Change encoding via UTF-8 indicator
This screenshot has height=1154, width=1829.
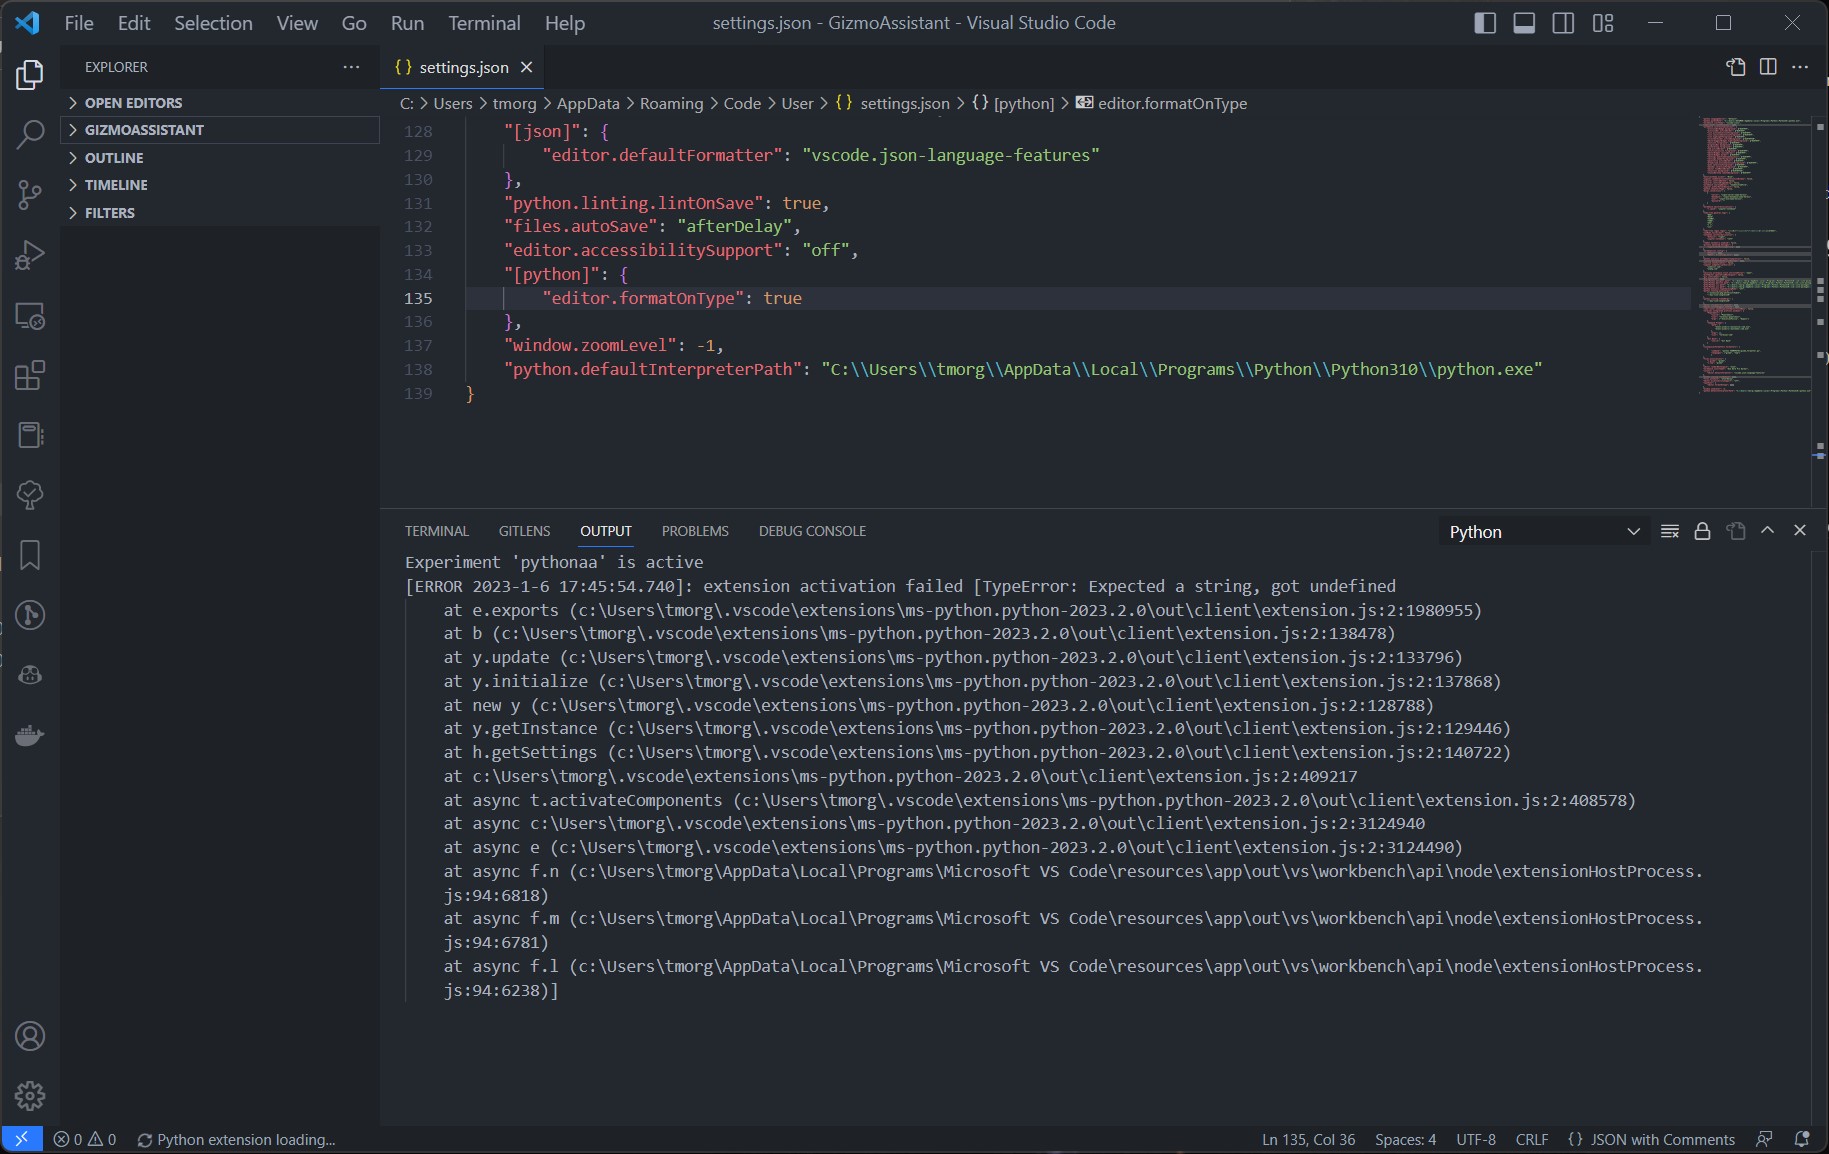[1476, 1139]
